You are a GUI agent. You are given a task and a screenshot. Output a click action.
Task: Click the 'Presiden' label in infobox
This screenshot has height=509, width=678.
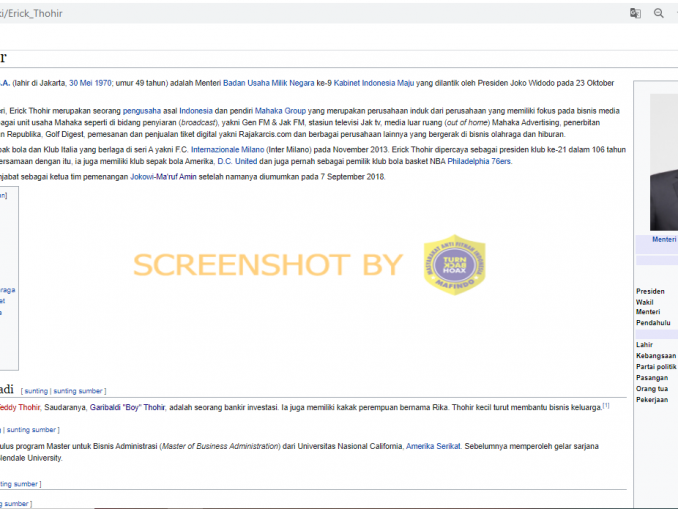650,291
